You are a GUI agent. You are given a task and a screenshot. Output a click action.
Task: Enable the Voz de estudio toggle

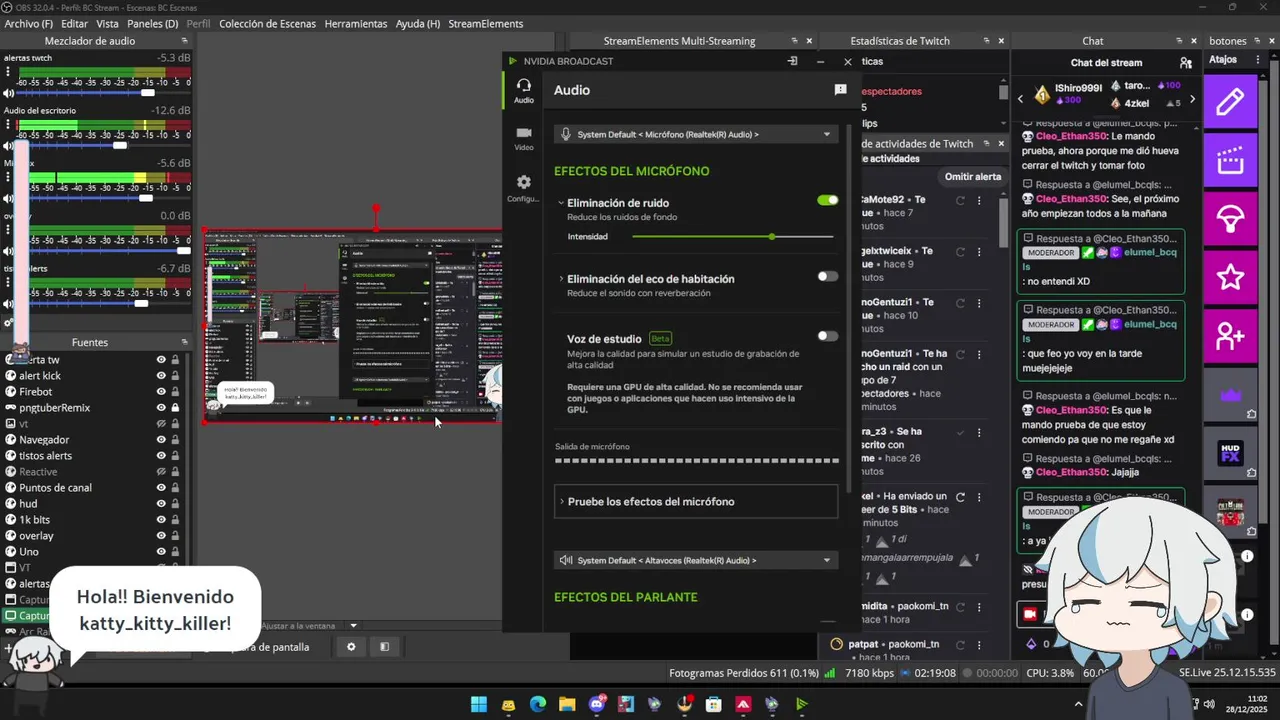click(827, 336)
